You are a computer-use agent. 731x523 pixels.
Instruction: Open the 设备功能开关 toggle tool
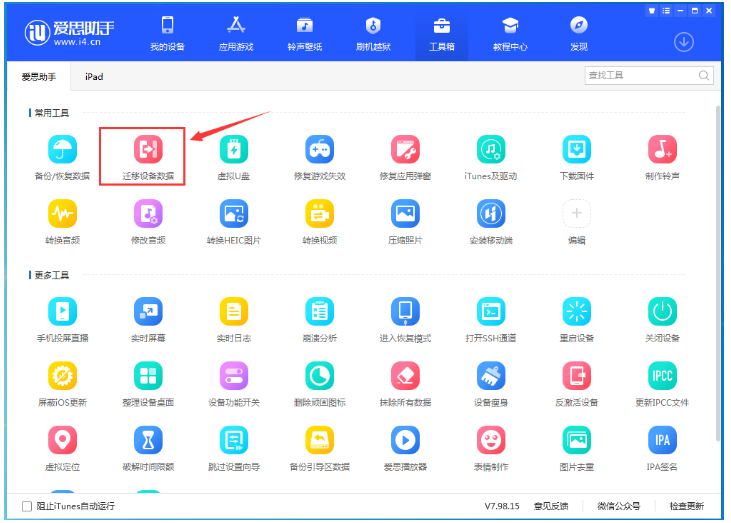pyautogui.click(x=234, y=385)
